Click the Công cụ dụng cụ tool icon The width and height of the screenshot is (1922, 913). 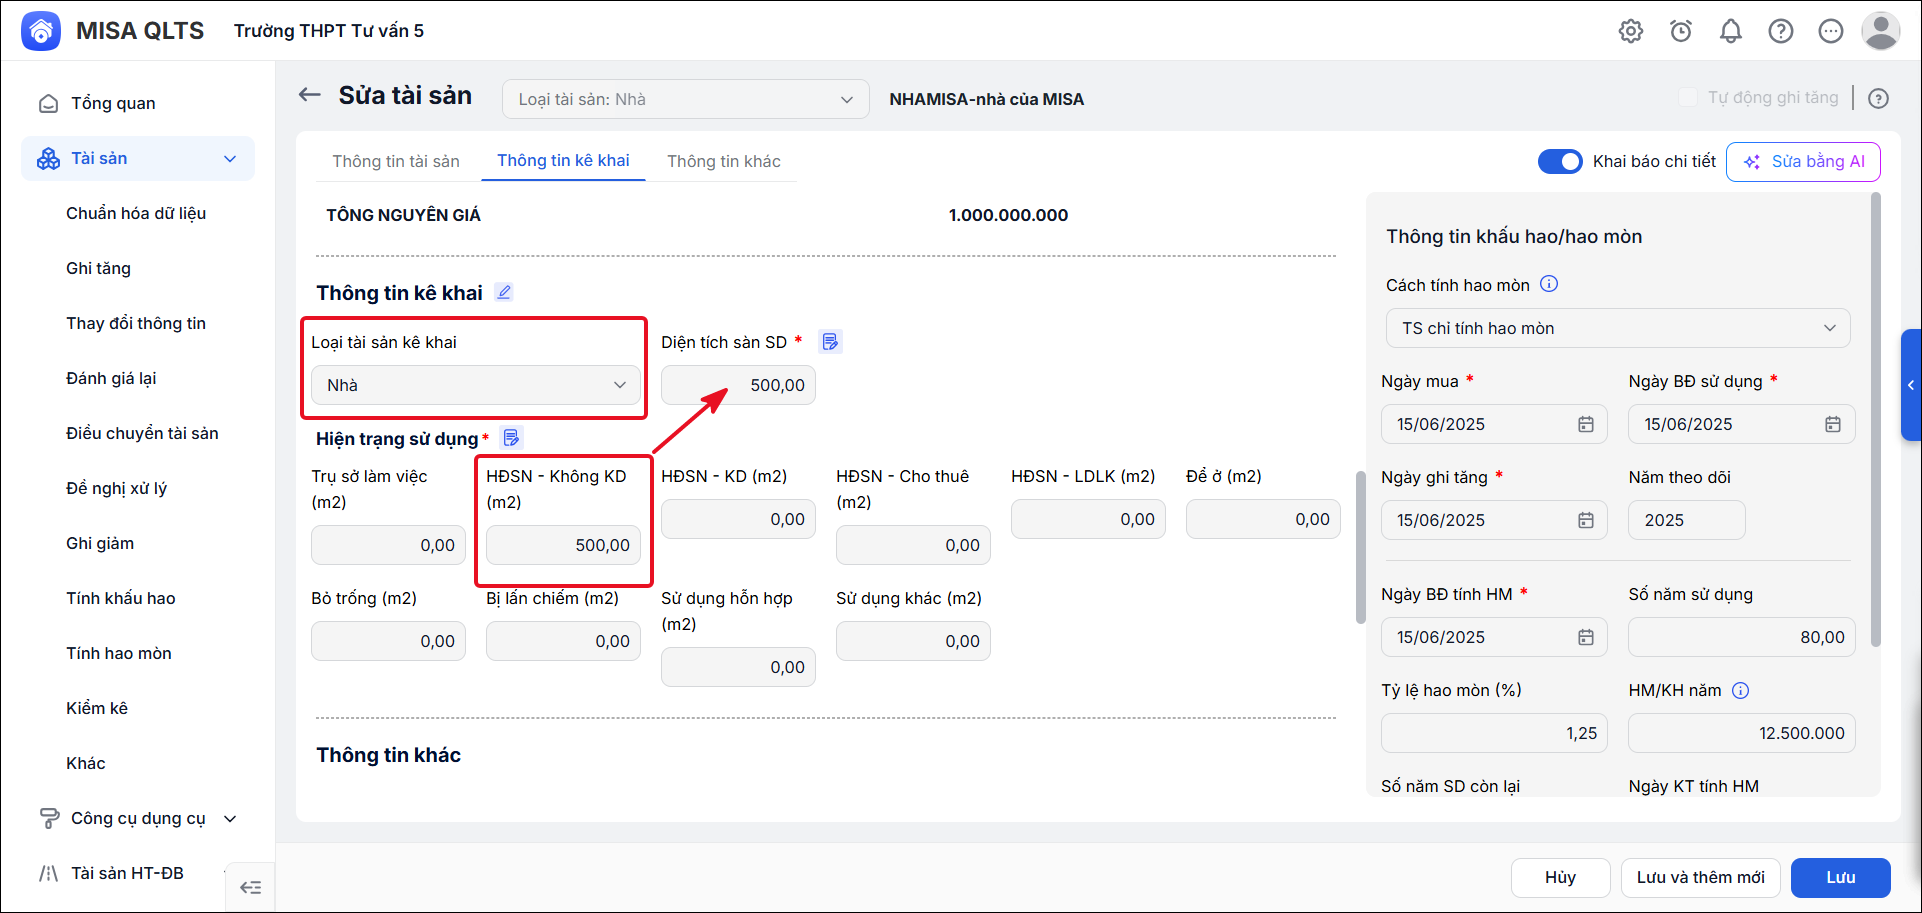point(48,818)
